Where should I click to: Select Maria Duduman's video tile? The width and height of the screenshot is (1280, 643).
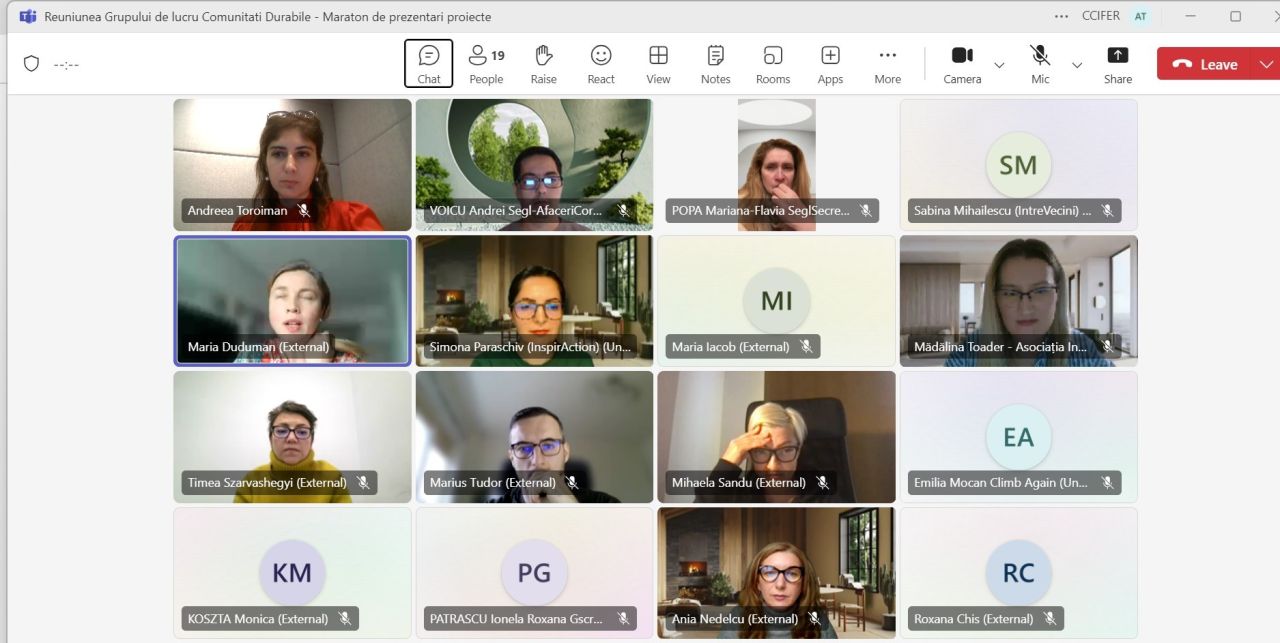(x=292, y=300)
